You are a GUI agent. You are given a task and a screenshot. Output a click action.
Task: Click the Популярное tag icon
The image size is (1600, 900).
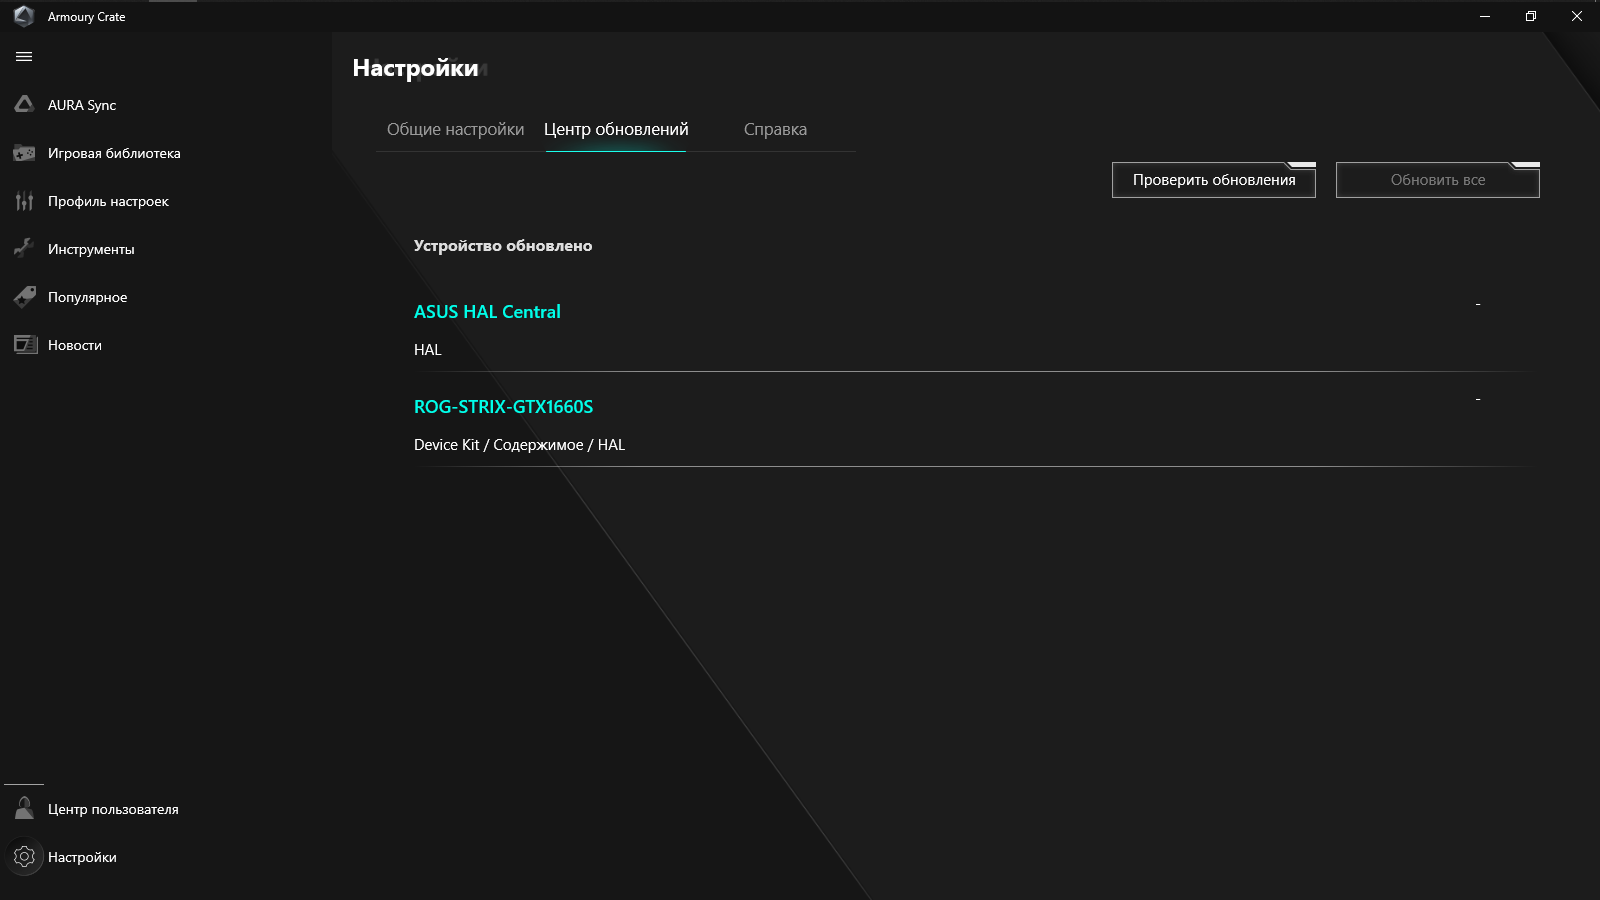coord(24,296)
